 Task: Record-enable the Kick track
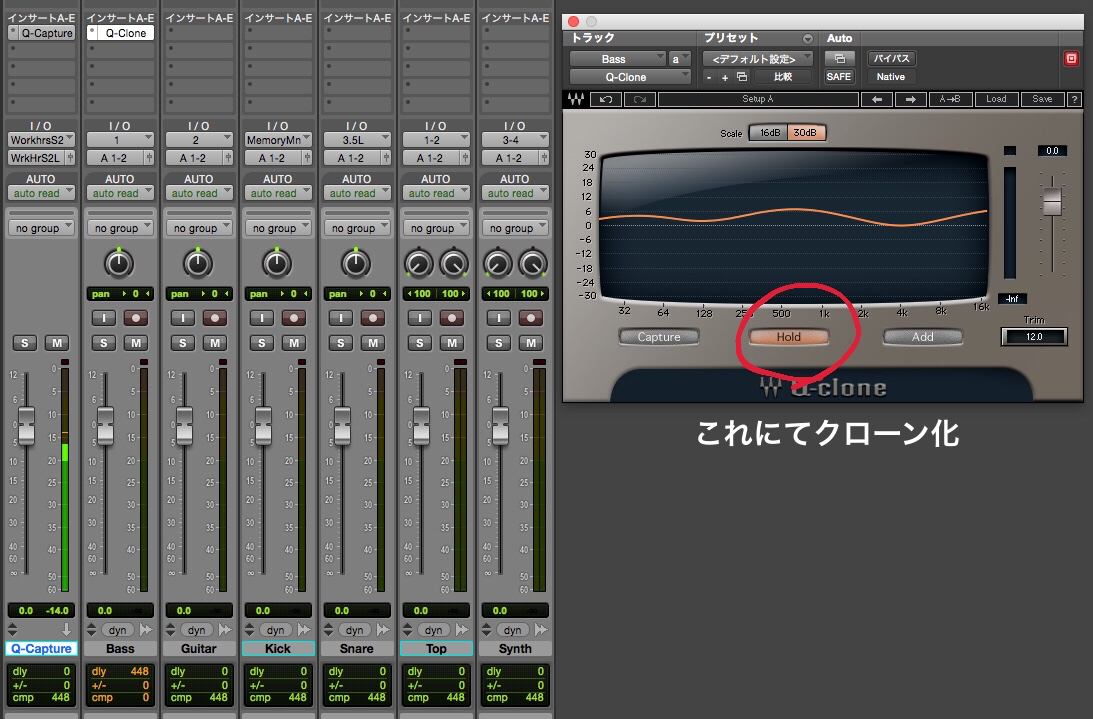pos(293,318)
